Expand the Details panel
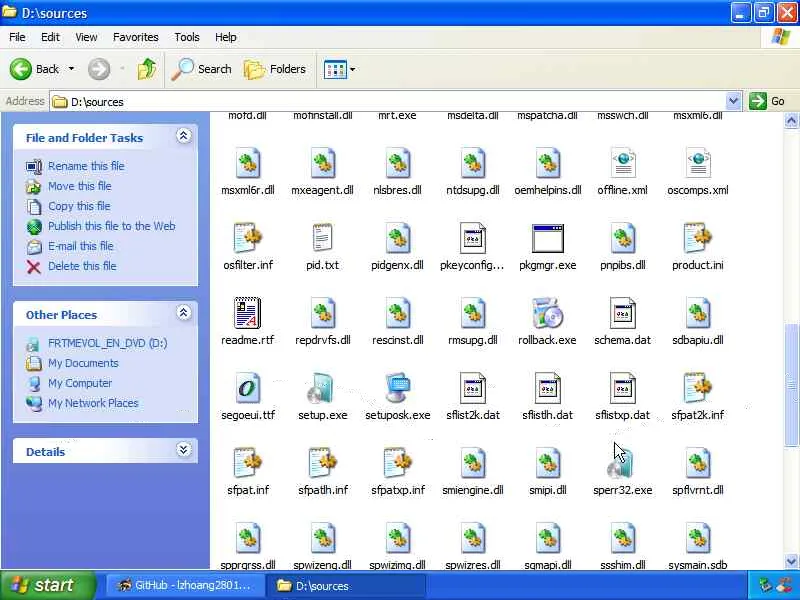The width and height of the screenshot is (800, 600). (184, 449)
